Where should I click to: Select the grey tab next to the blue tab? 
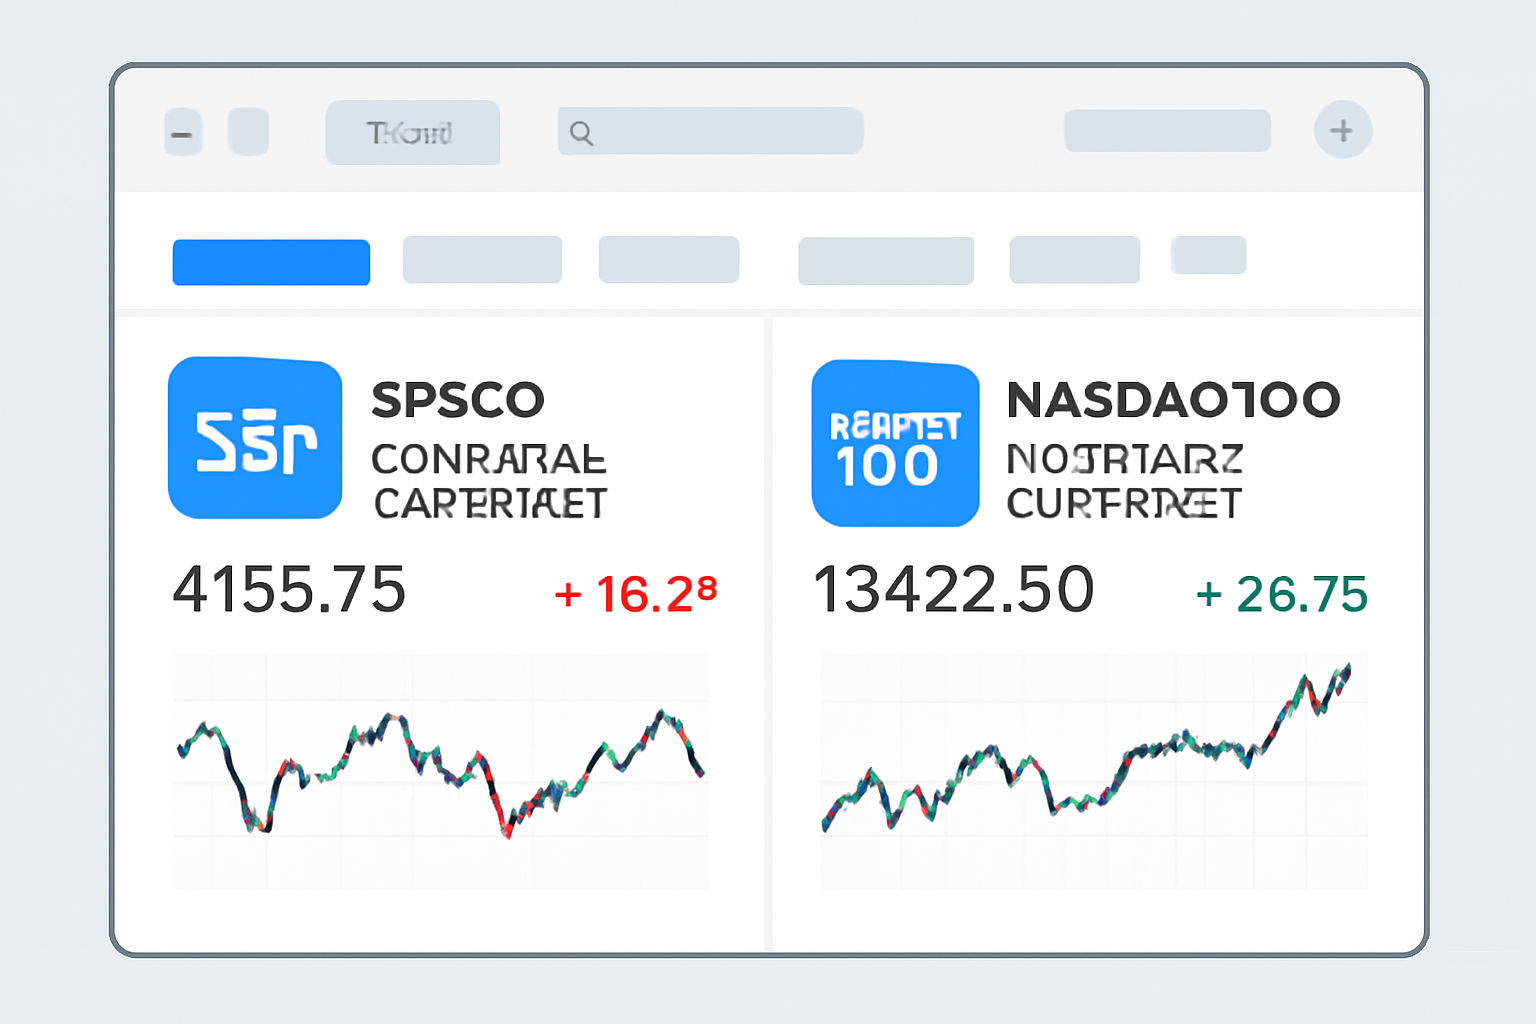(482, 260)
